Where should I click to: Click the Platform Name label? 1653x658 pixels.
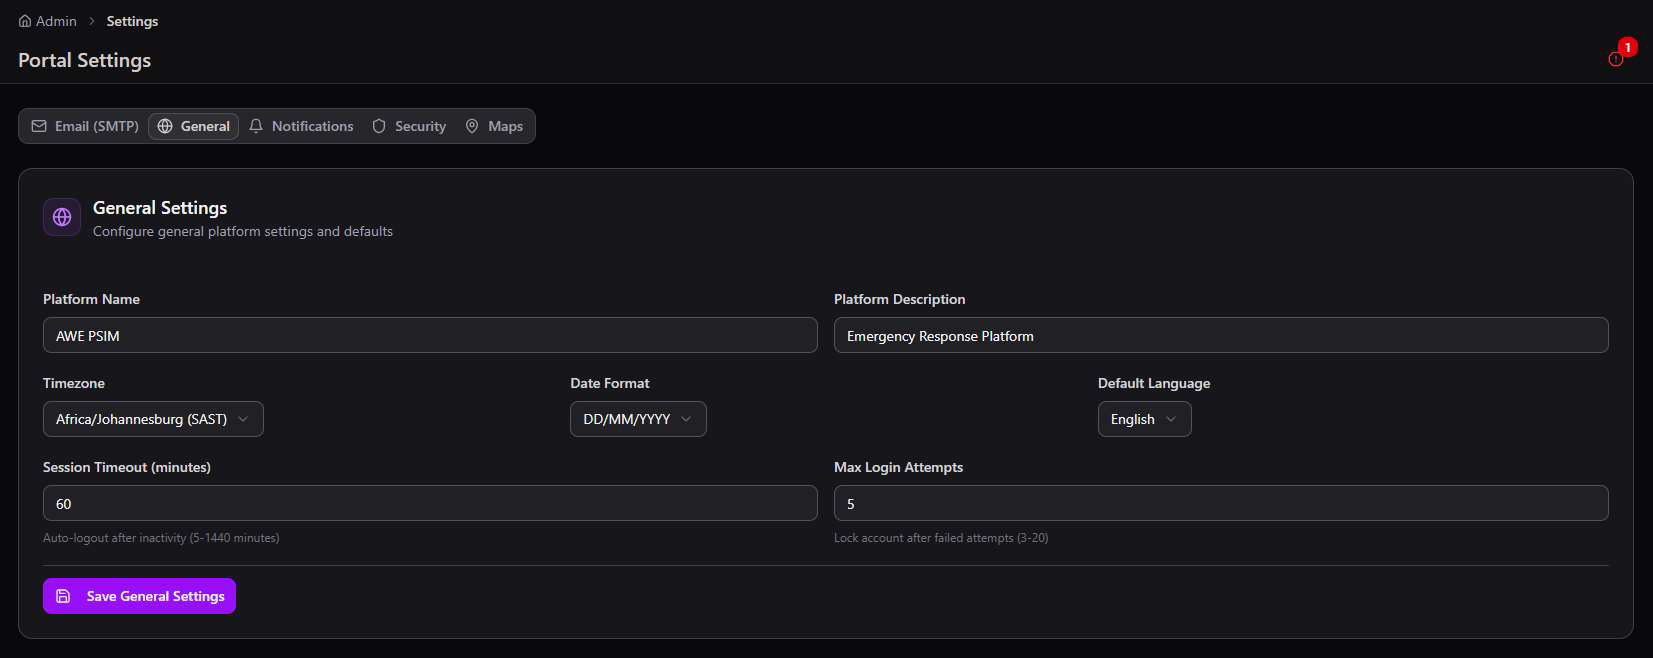(x=91, y=299)
